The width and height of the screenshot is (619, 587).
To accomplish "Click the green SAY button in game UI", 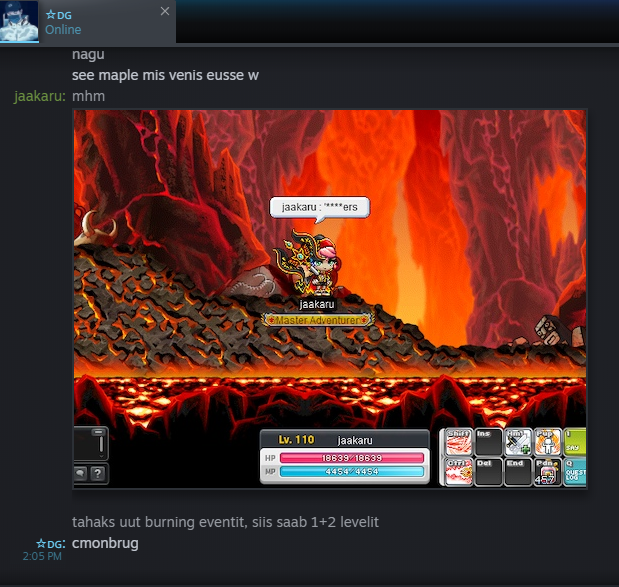I will coord(575,442).
